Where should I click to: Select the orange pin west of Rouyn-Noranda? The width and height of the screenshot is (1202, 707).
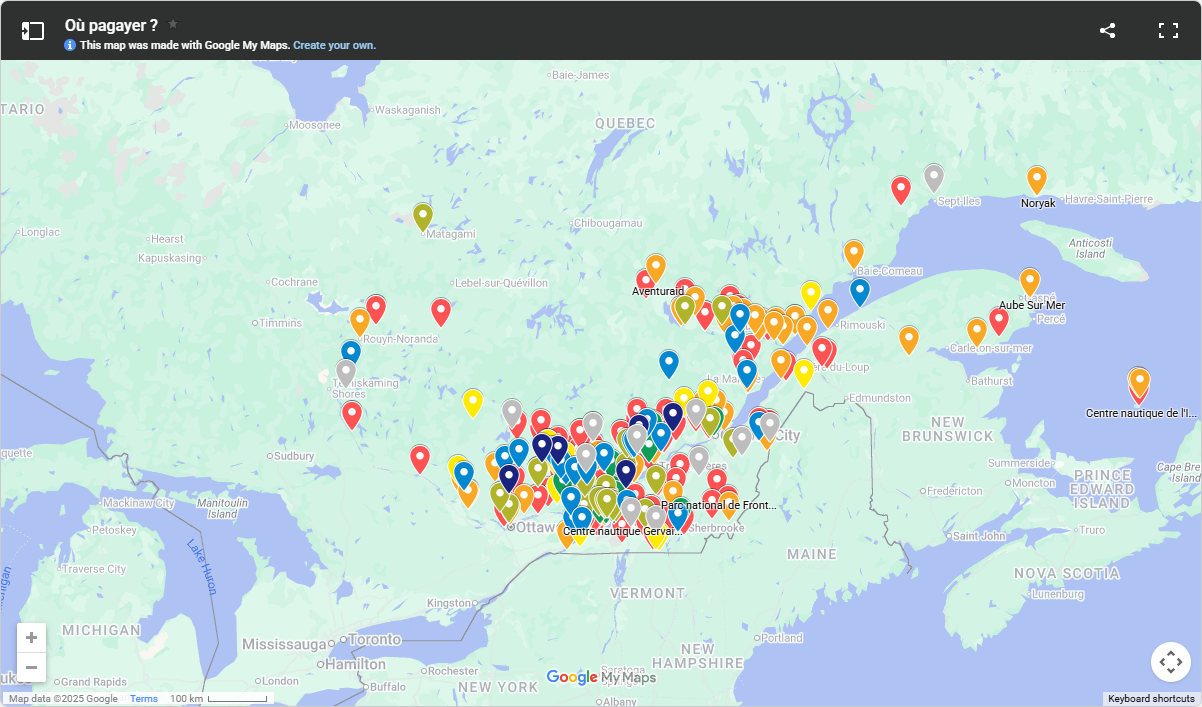(x=360, y=322)
